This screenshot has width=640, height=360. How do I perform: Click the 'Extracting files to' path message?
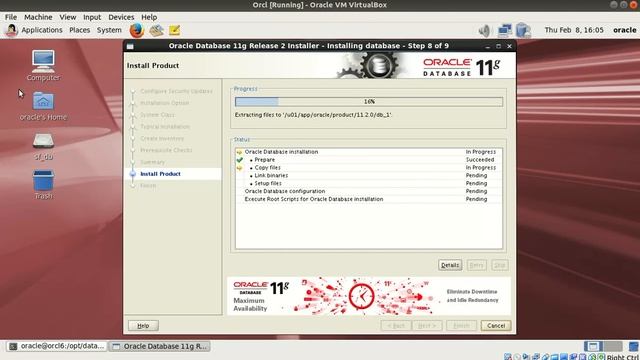313,115
